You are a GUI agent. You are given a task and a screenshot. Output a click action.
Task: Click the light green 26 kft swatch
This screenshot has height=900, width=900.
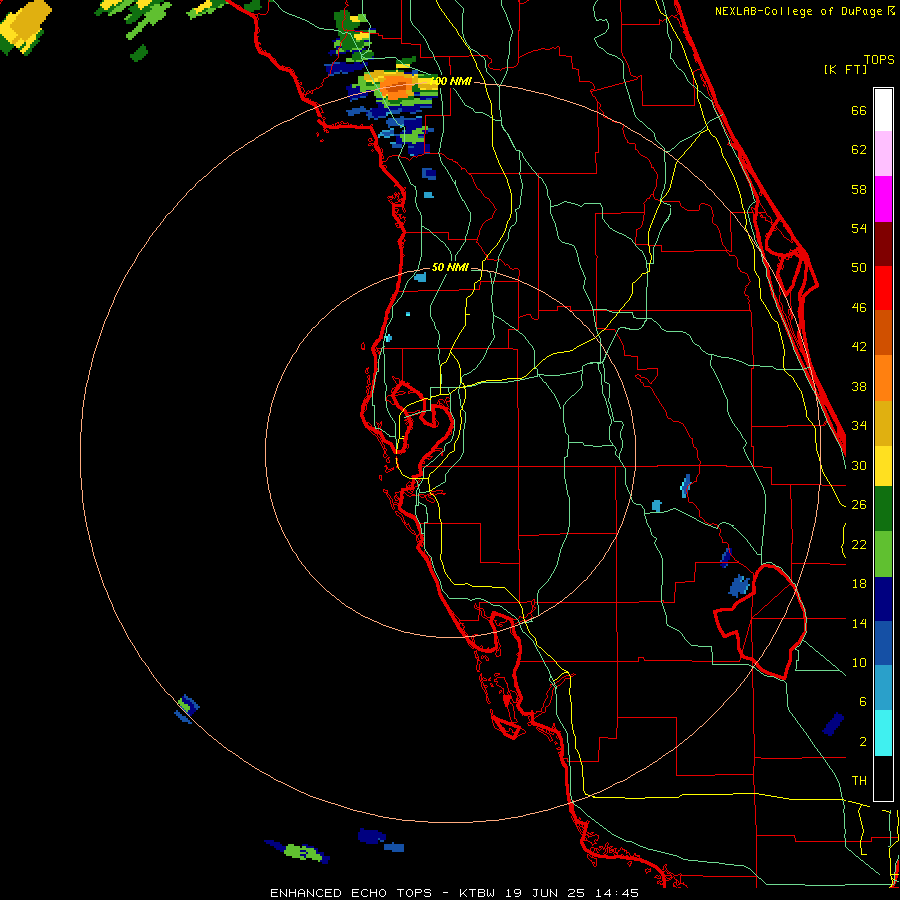click(883, 554)
